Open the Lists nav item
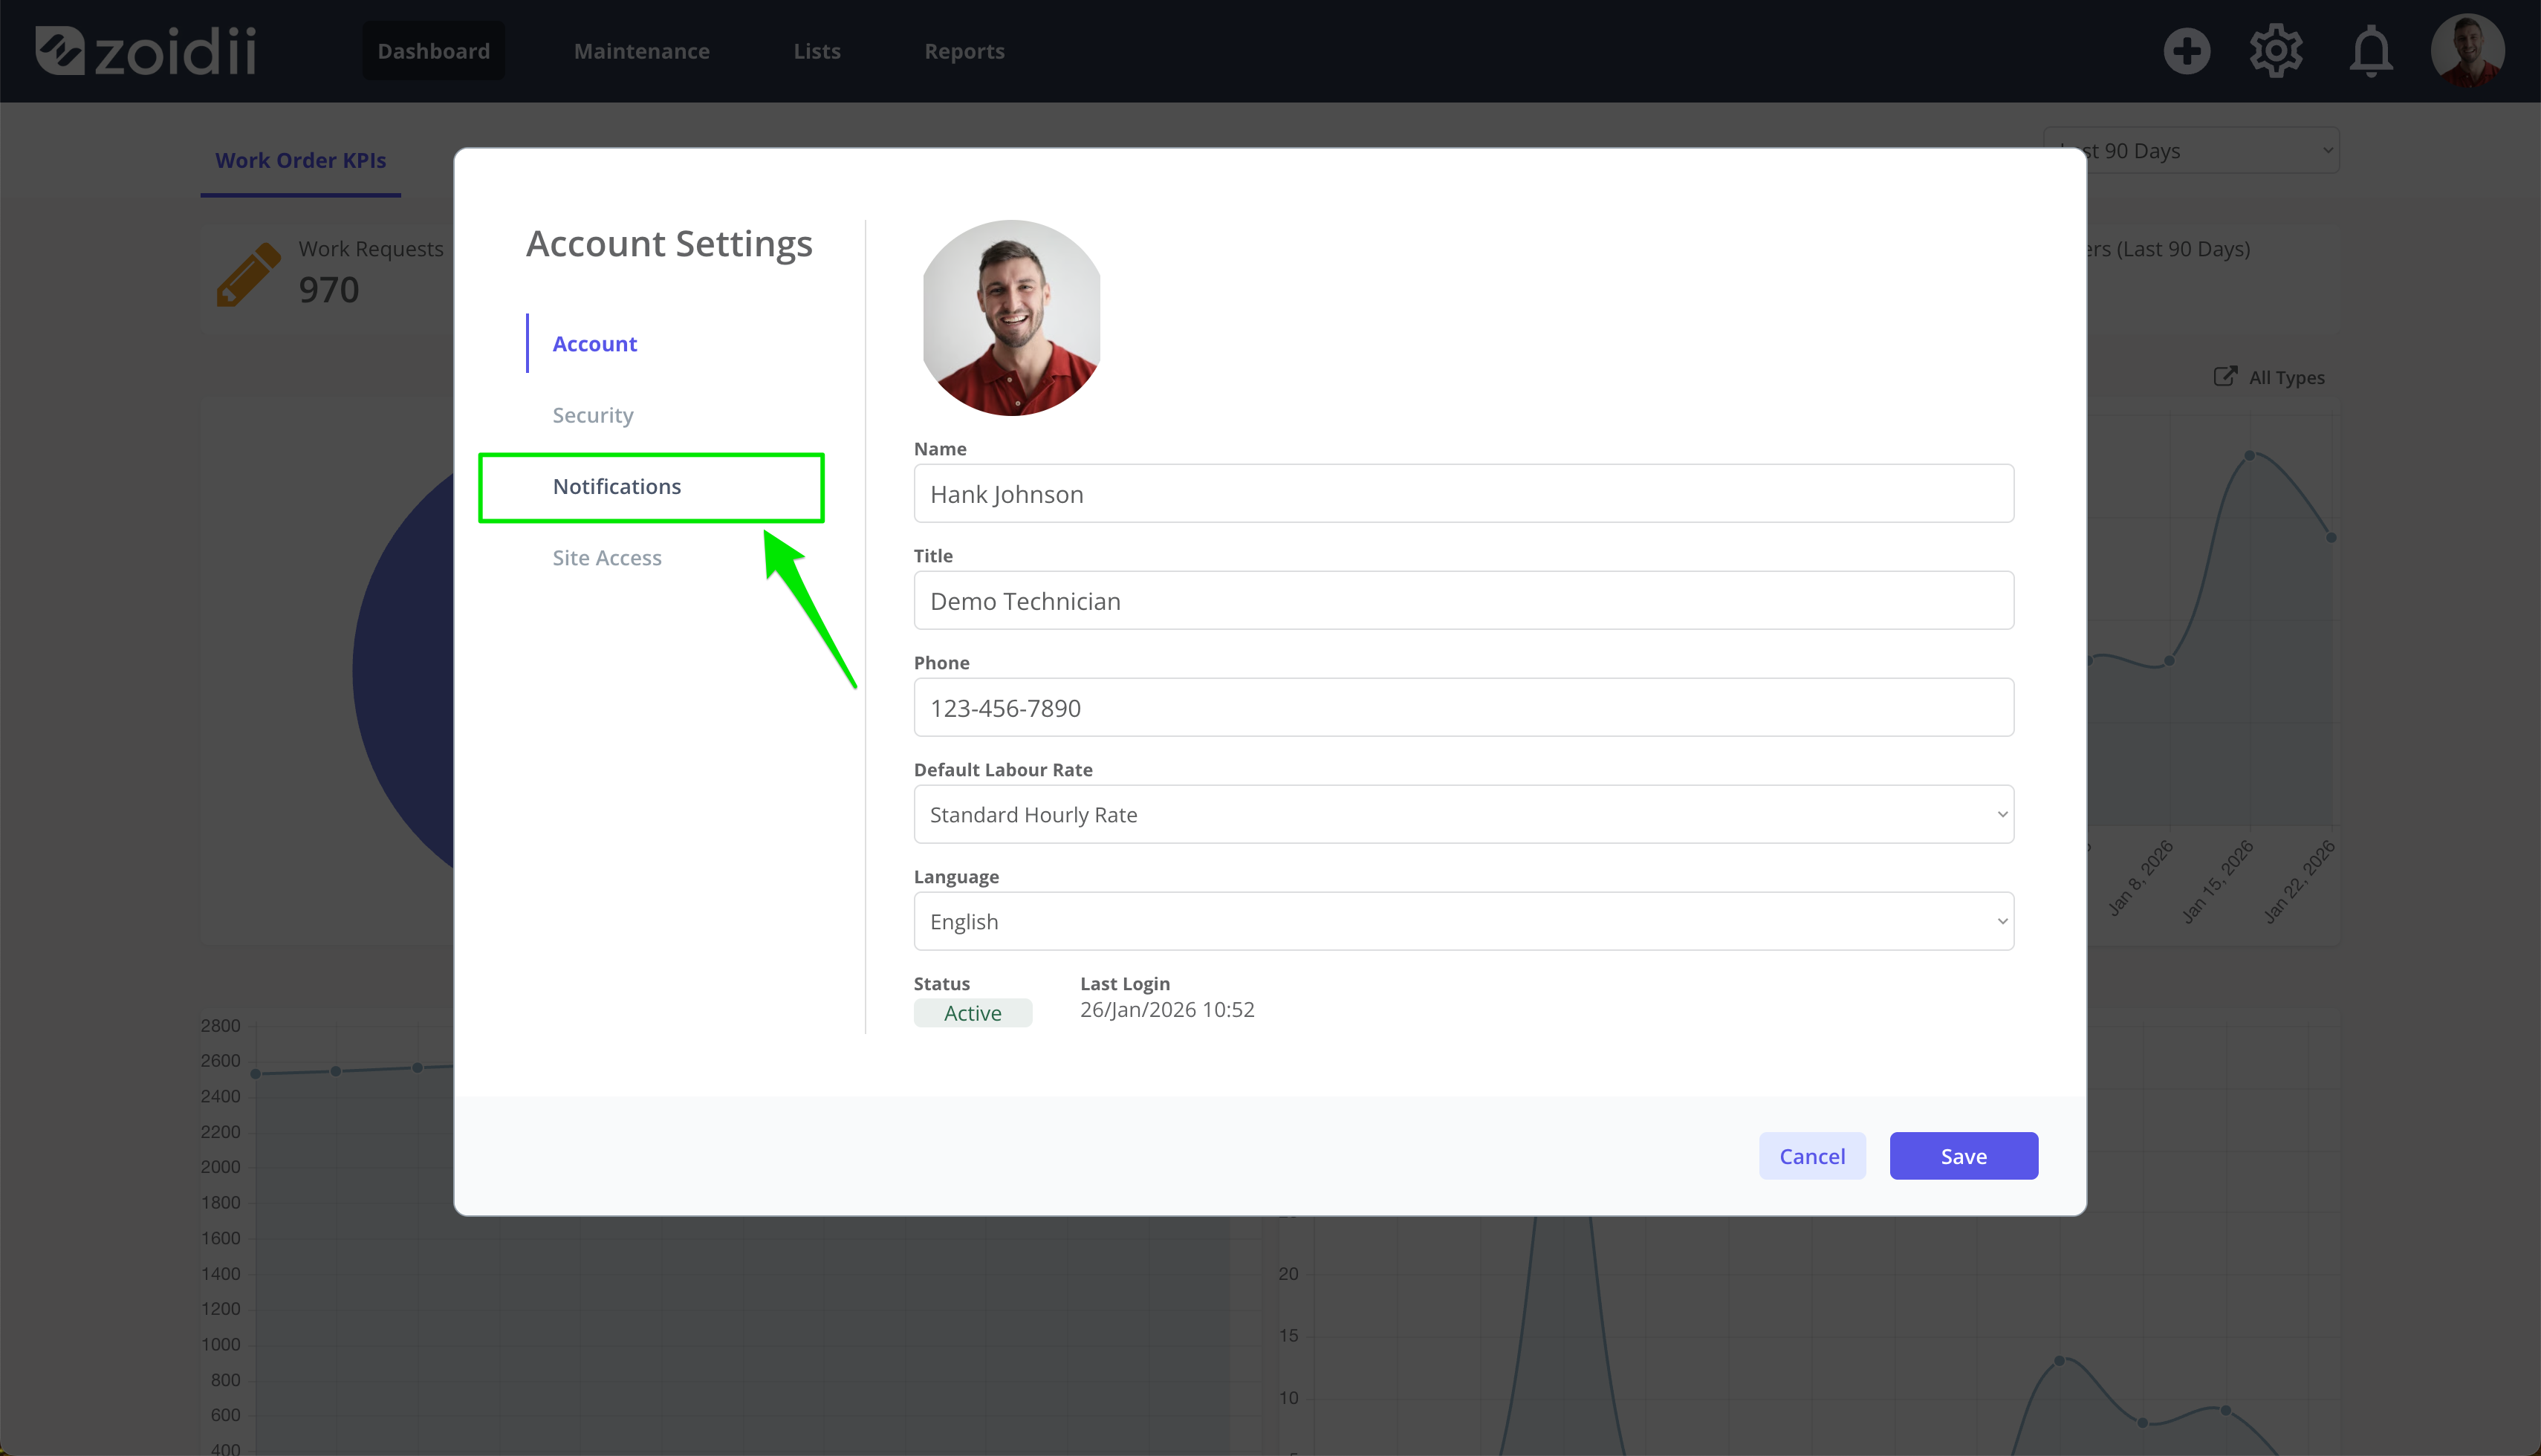This screenshot has width=2541, height=1456. click(x=817, y=51)
